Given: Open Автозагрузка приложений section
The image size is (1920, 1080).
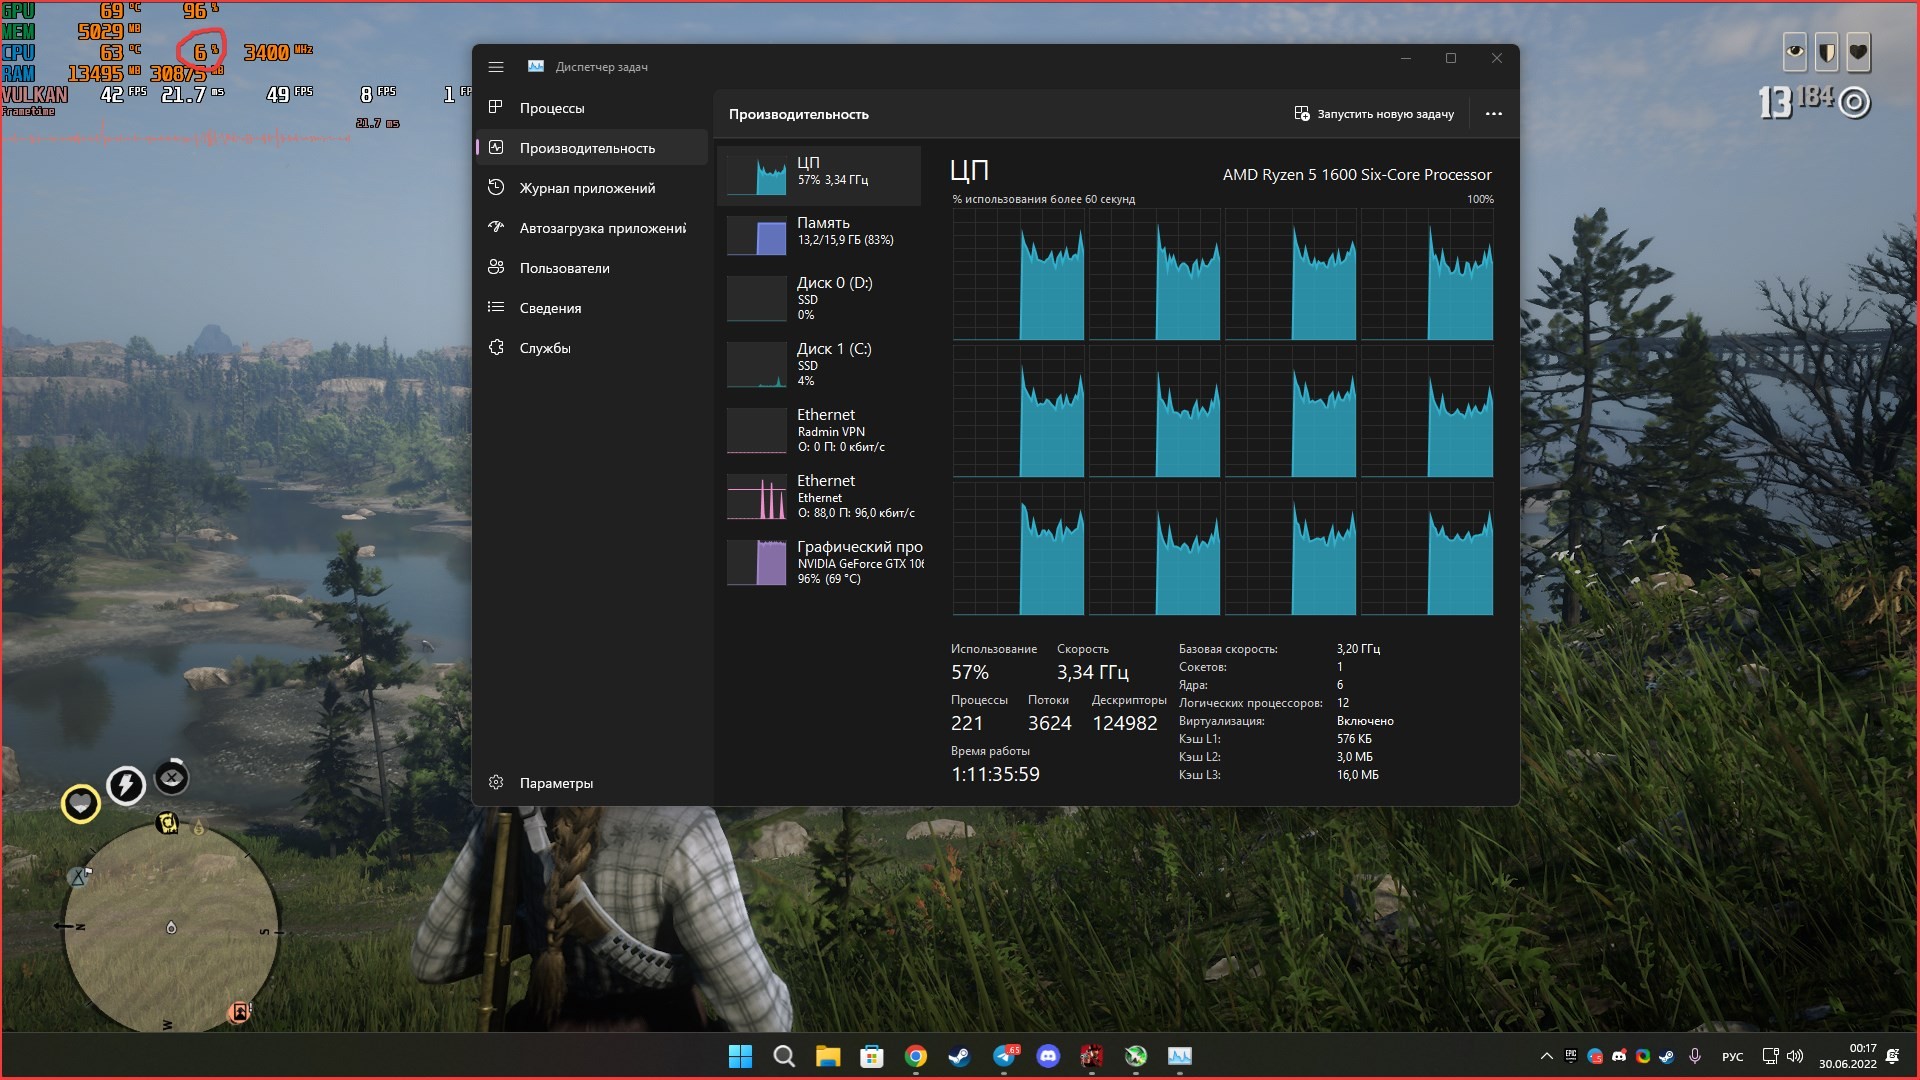Looking at the screenshot, I should pos(591,228).
